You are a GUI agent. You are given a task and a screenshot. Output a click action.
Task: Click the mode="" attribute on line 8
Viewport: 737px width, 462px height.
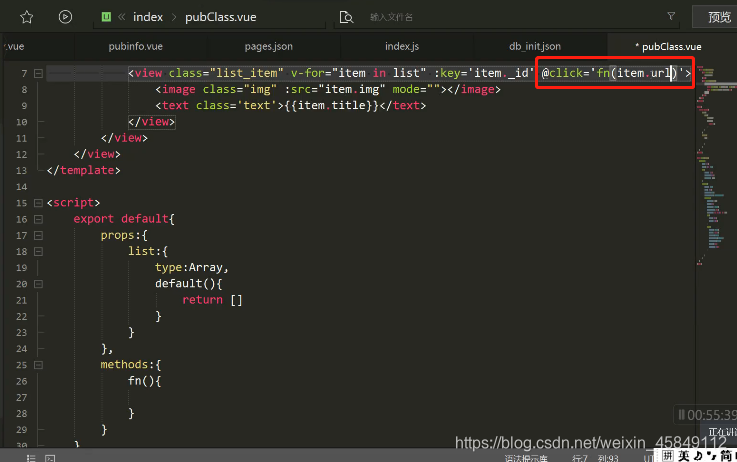(416, 89)
